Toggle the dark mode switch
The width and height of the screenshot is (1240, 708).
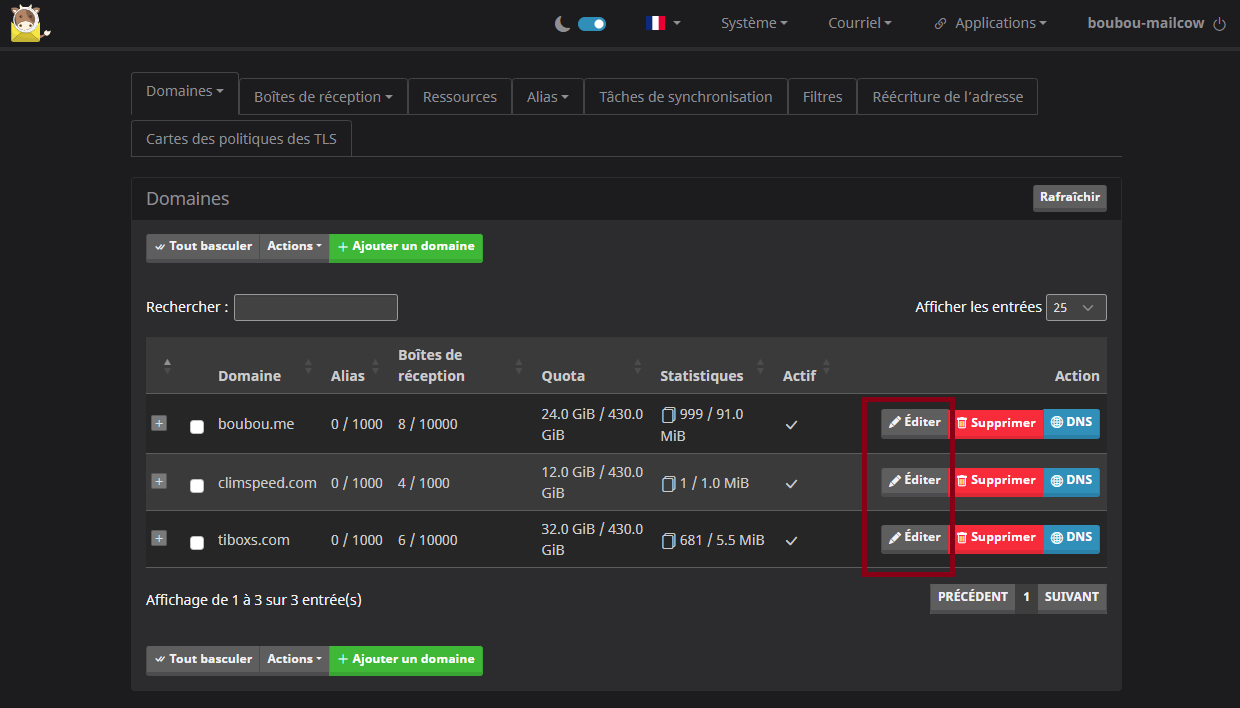[x=592, y=24]
